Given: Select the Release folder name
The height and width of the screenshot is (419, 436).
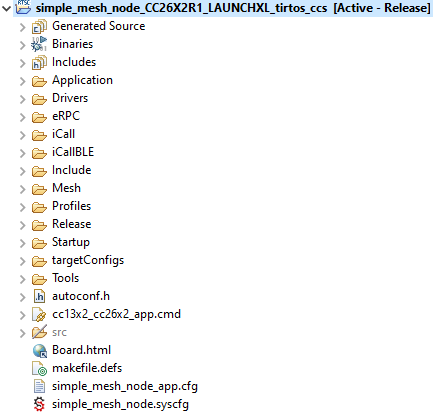Looking at the screenshot, I should point(72,224).
